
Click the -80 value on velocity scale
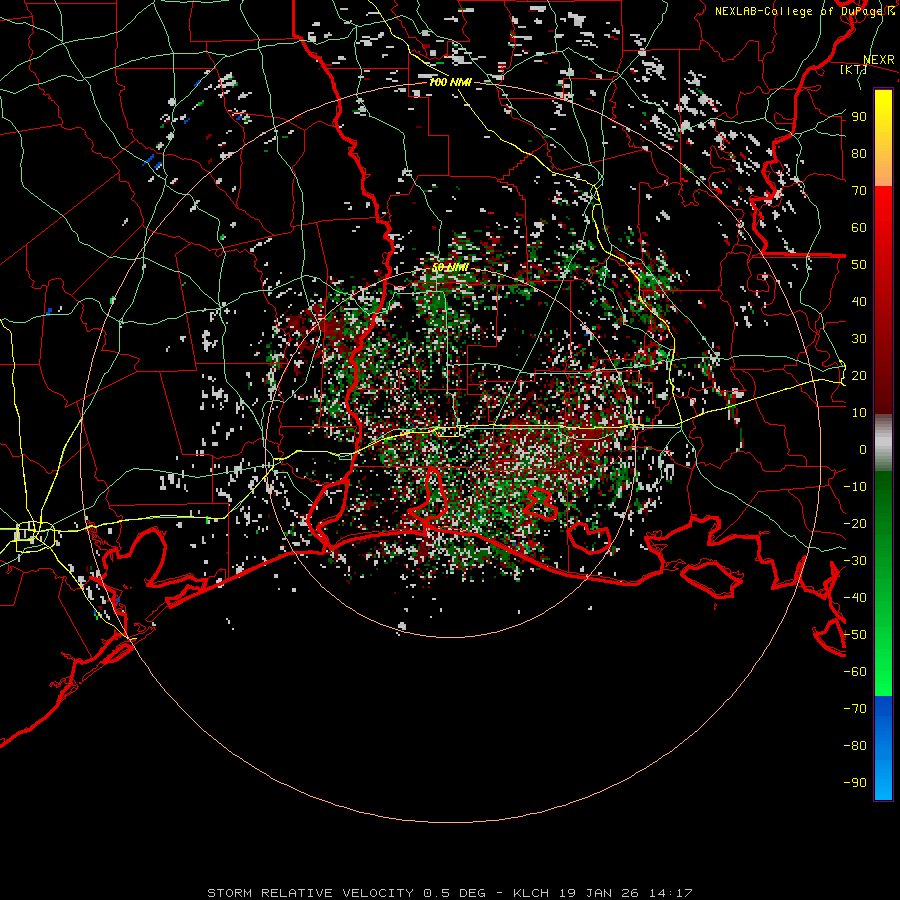855,746
